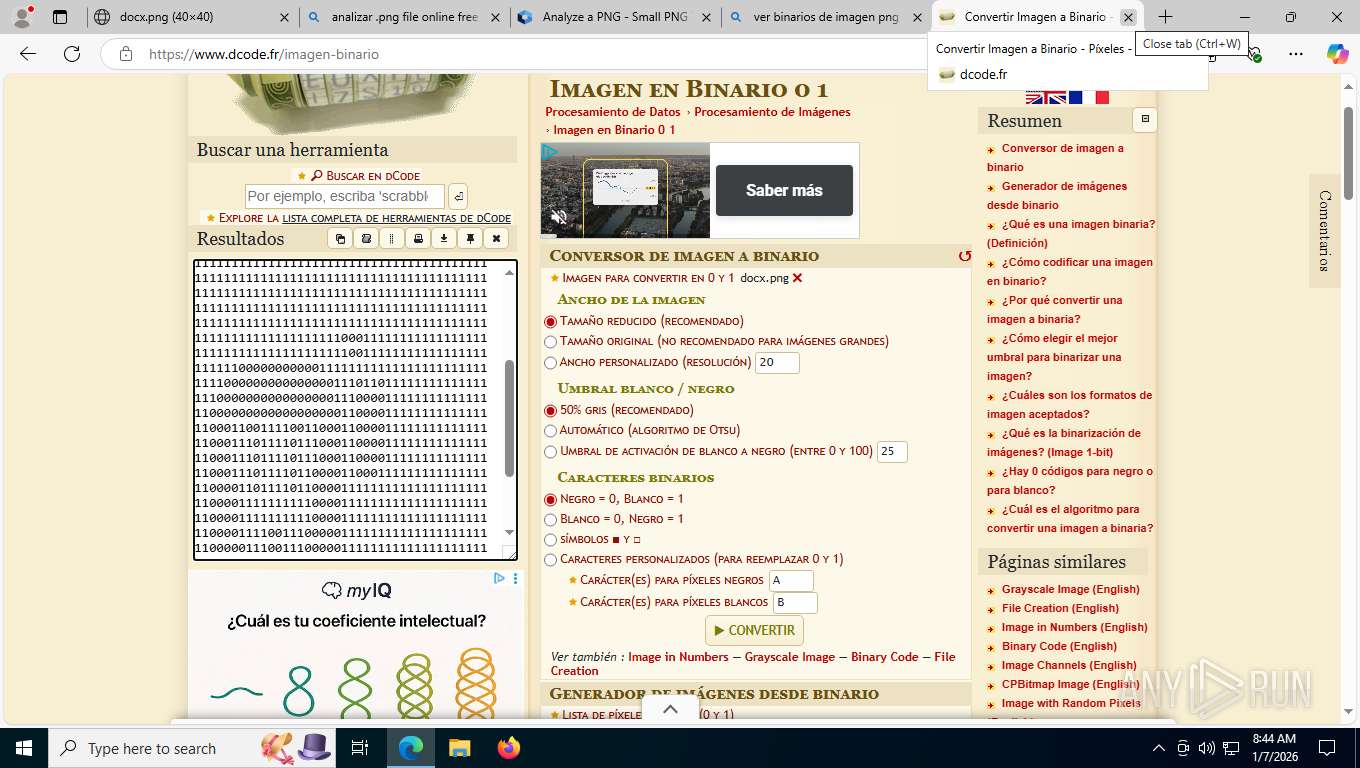Open tab actions menu
Screen dimensions: 1360x768
click(x=59, y=17)
